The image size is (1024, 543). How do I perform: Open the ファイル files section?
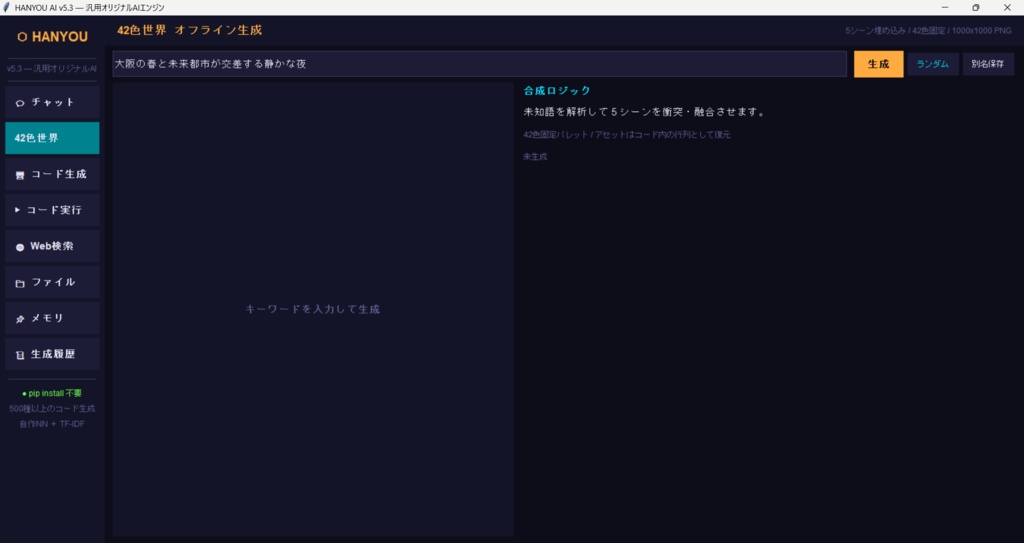[x=52, y=282]
